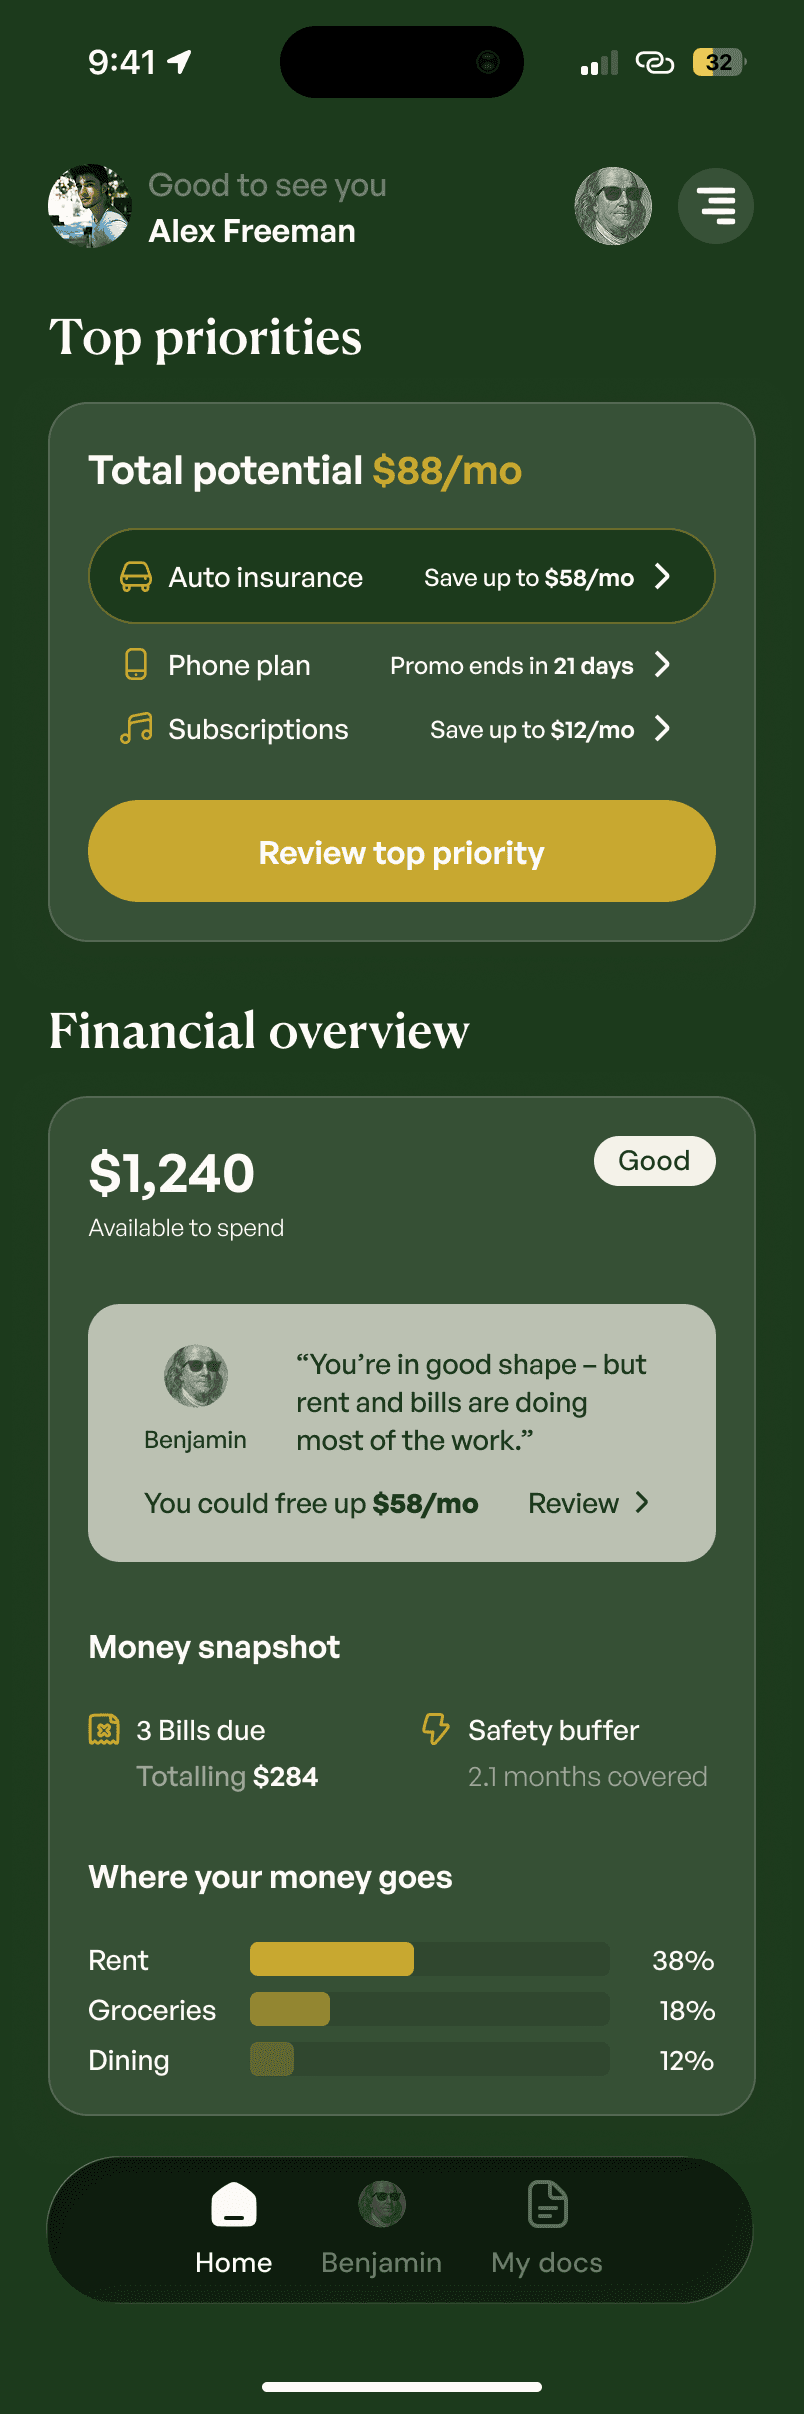Tap Benjamin's avatar in the header
Screen dimensions: 804x2414
613,206
